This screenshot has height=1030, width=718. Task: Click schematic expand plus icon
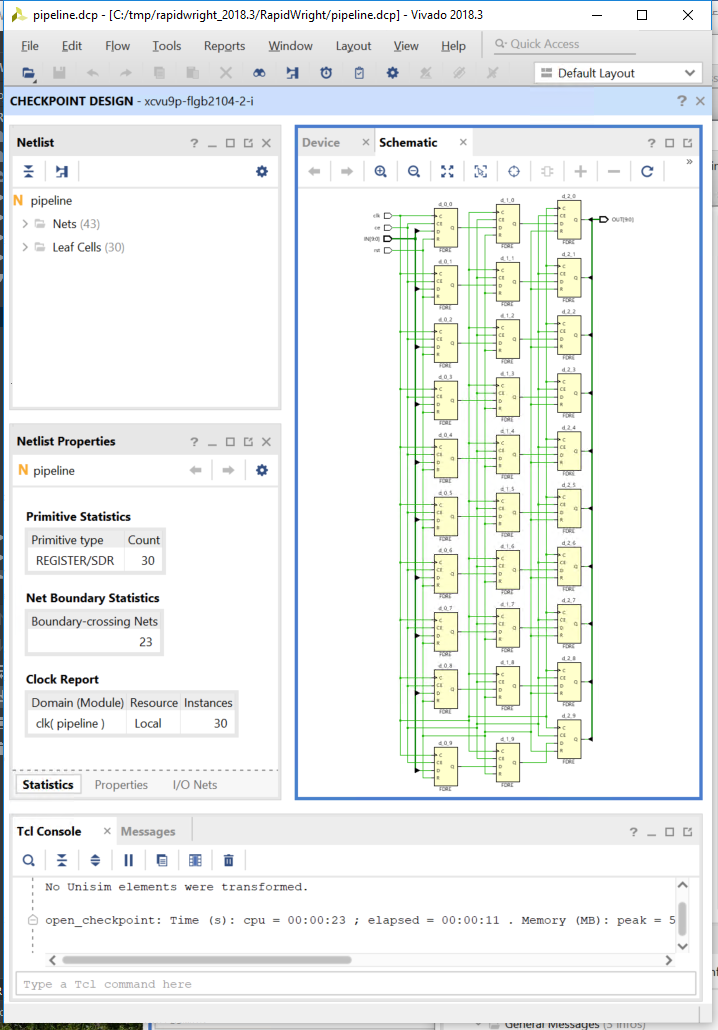[x=581, y=171]
